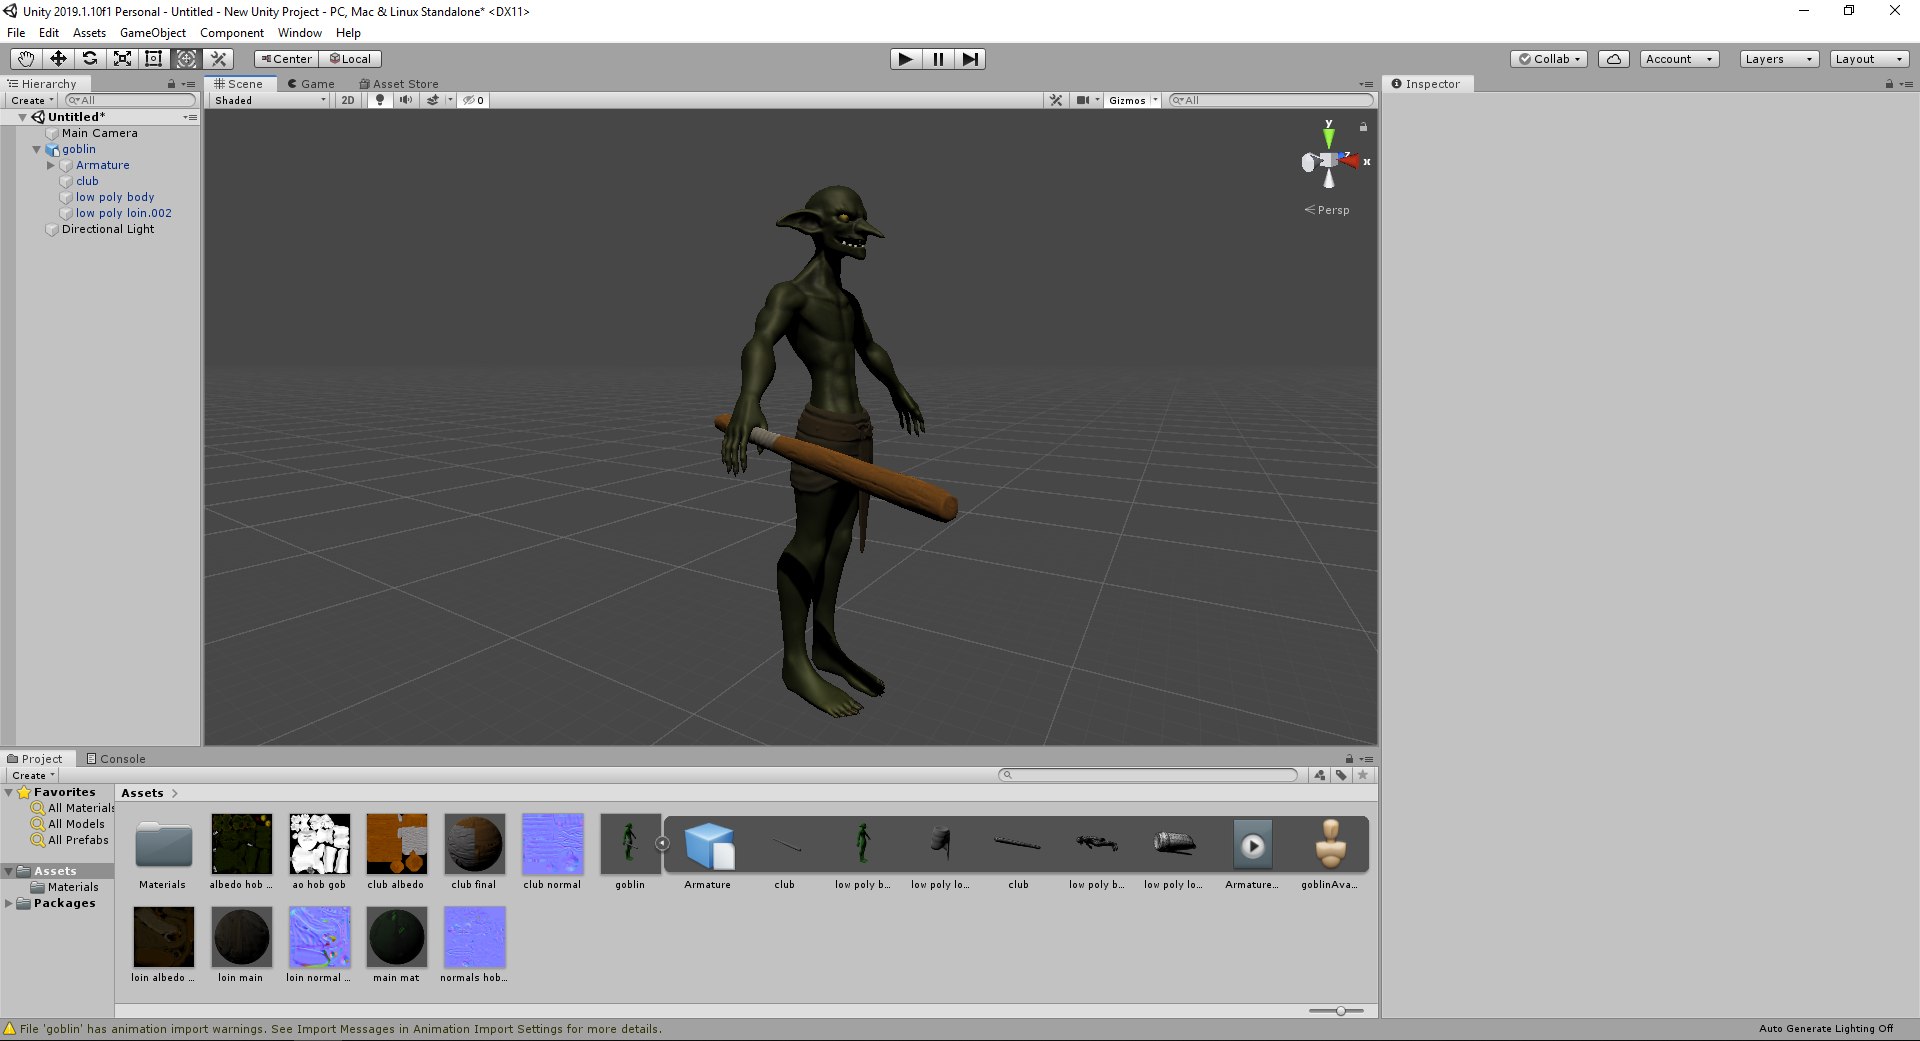Select the Move tool
This screenshot has width=1920, height=1041.
[58, 59]
